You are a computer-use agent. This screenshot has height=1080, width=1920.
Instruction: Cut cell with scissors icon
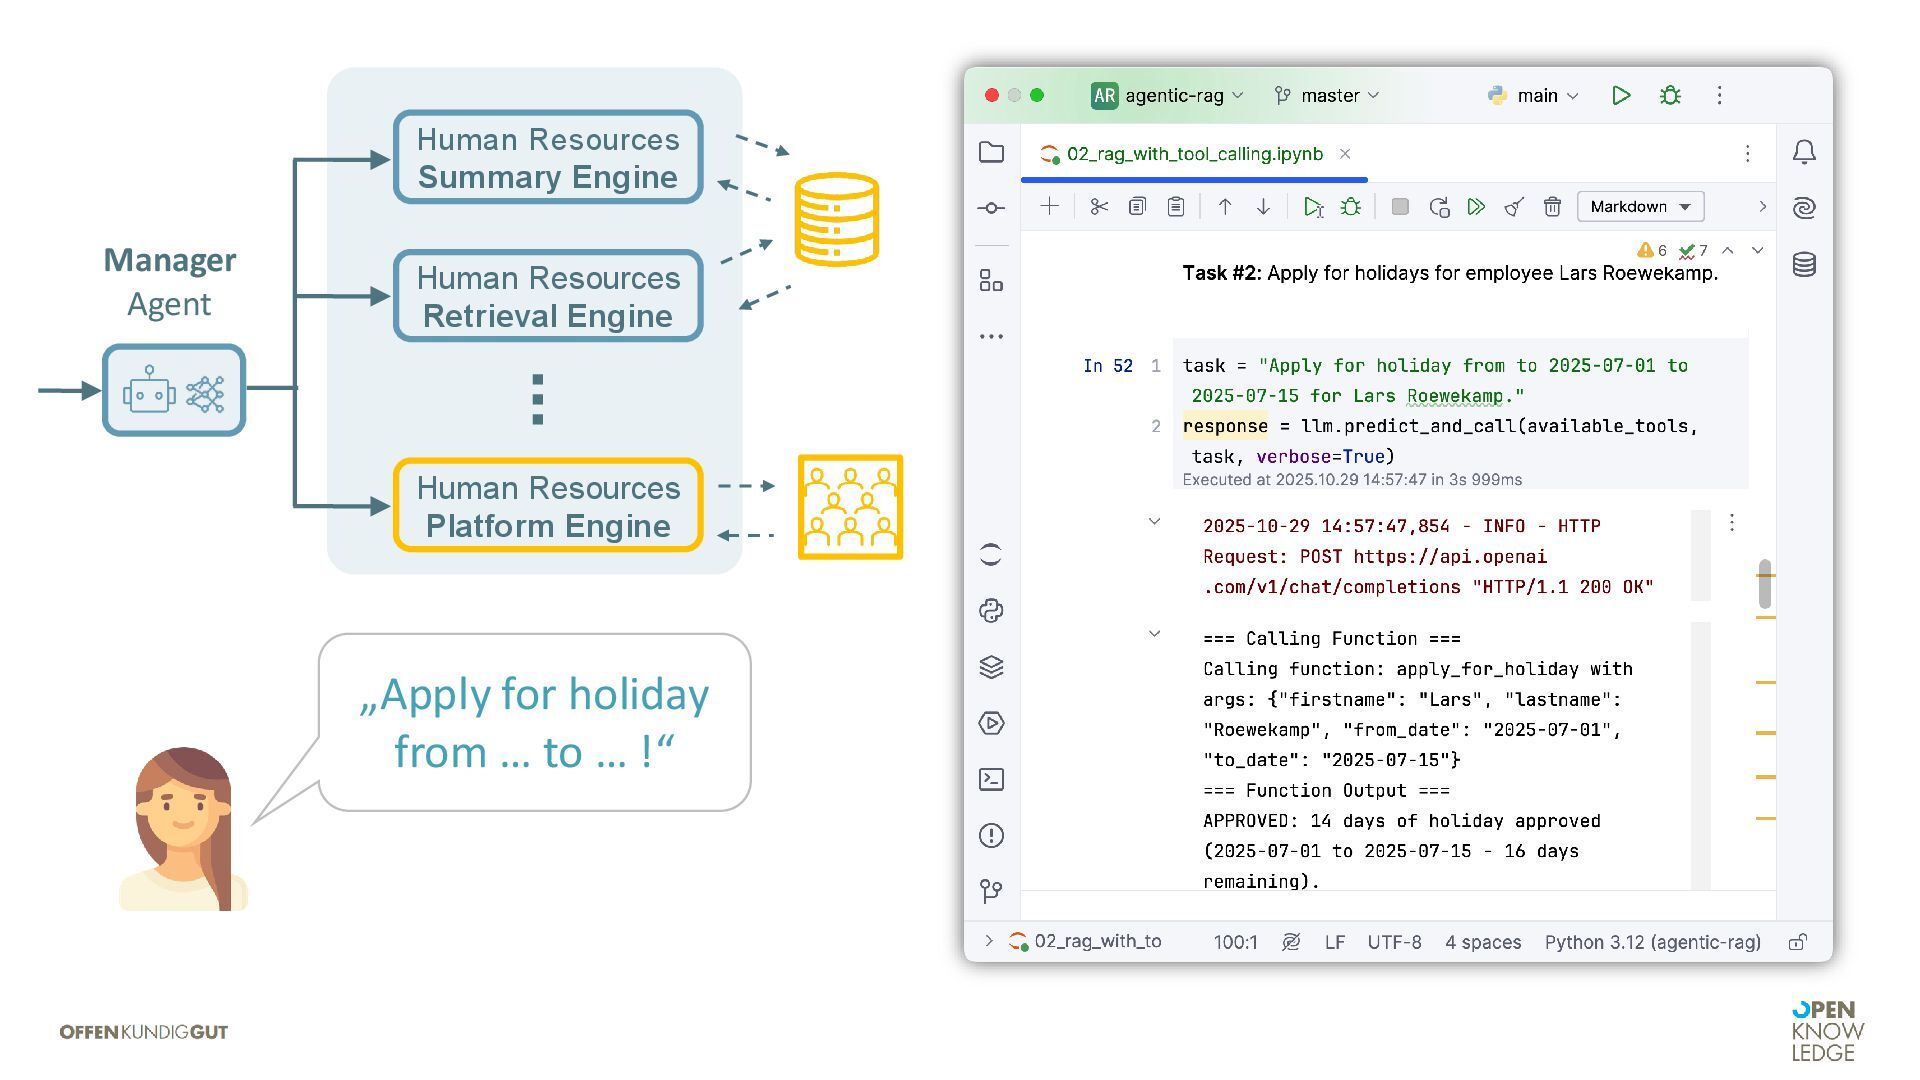pos(1099,207)
